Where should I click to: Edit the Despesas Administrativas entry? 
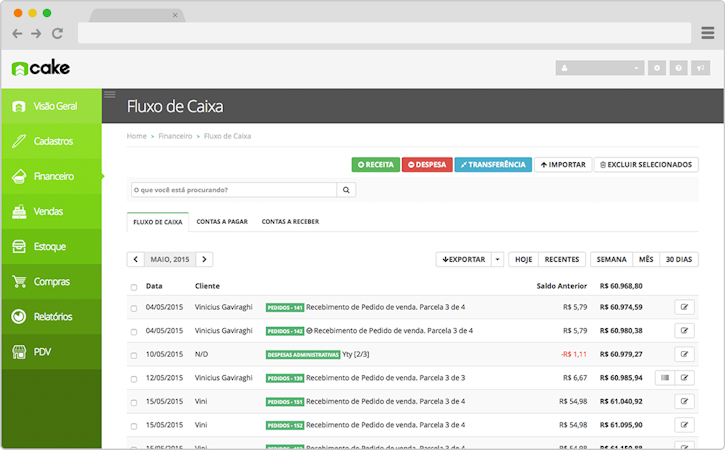pos(684,354)
